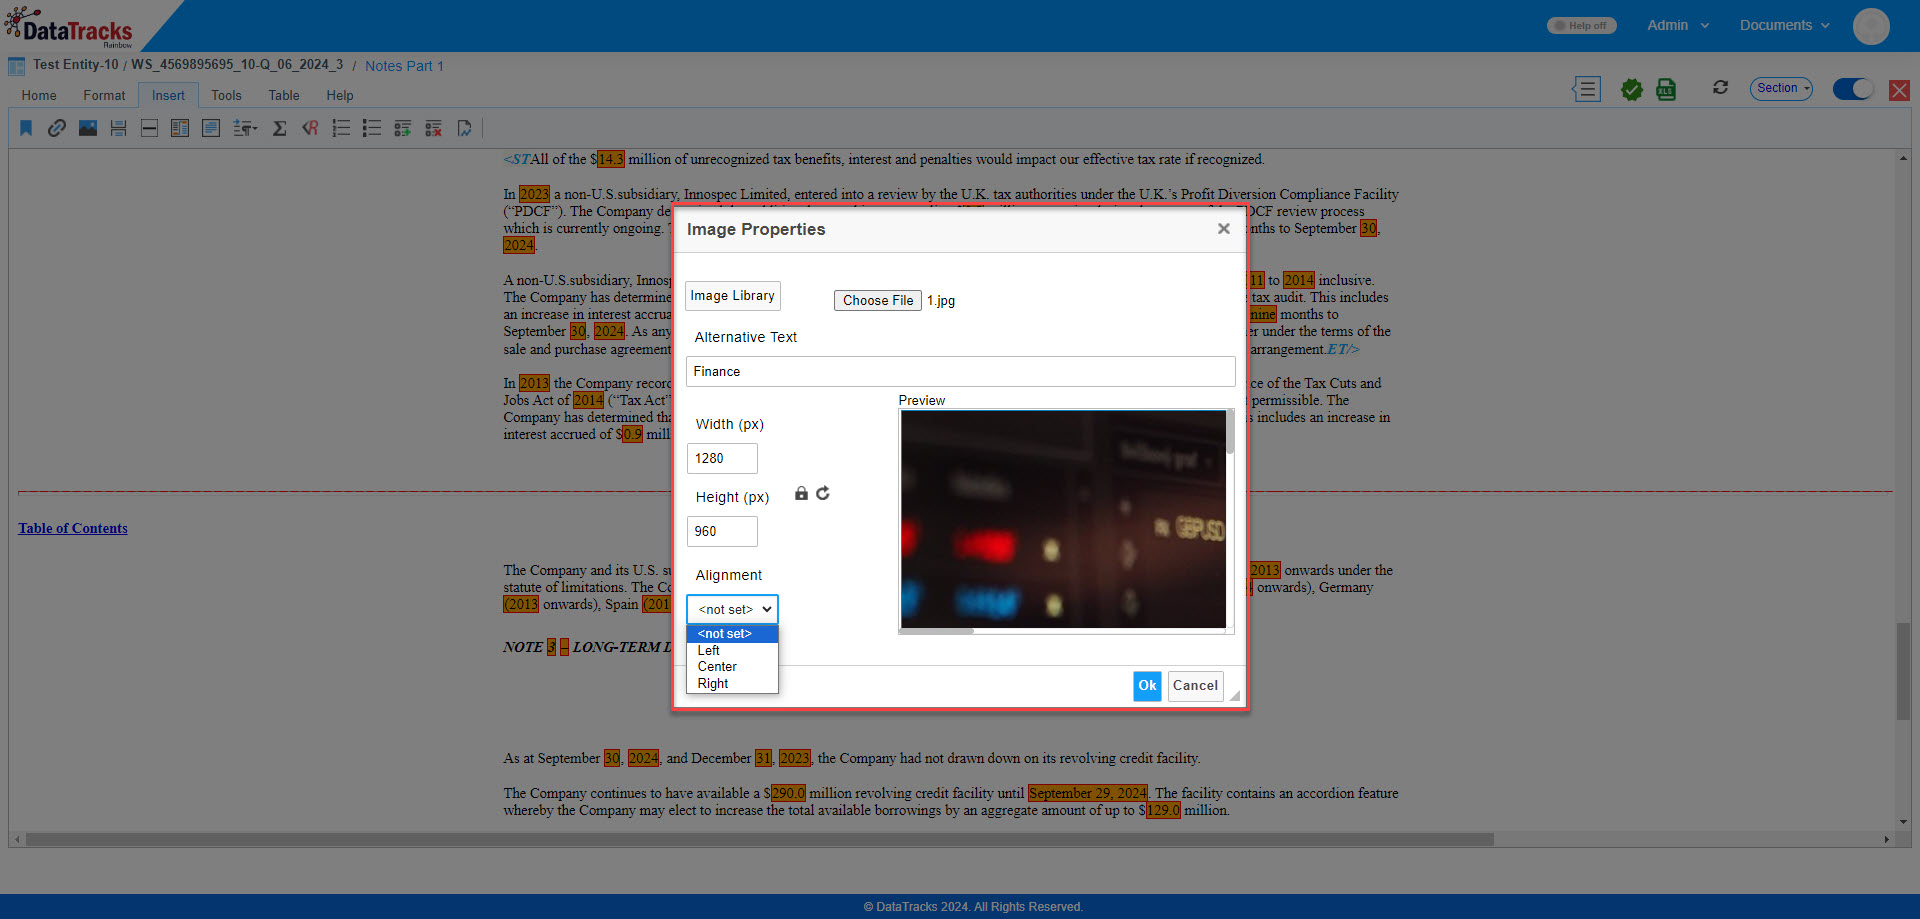Open the Table tab
1920x919 pixels.
[x=284, y=95]
